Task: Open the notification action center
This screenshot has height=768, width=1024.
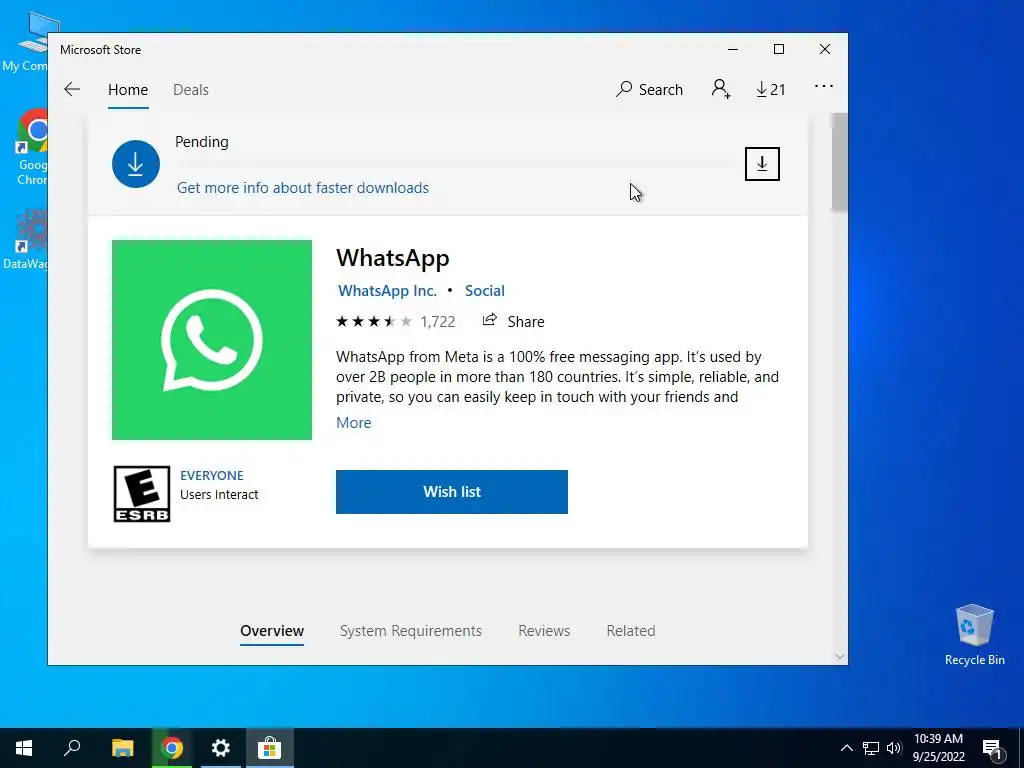Action: pyautogui.click(x=993, y=748)
